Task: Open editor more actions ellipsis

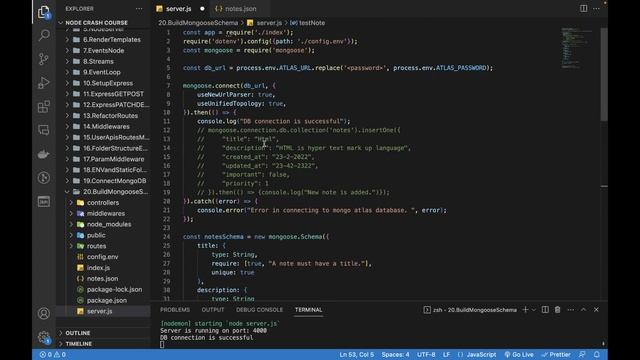Action: tap(596, 9)
